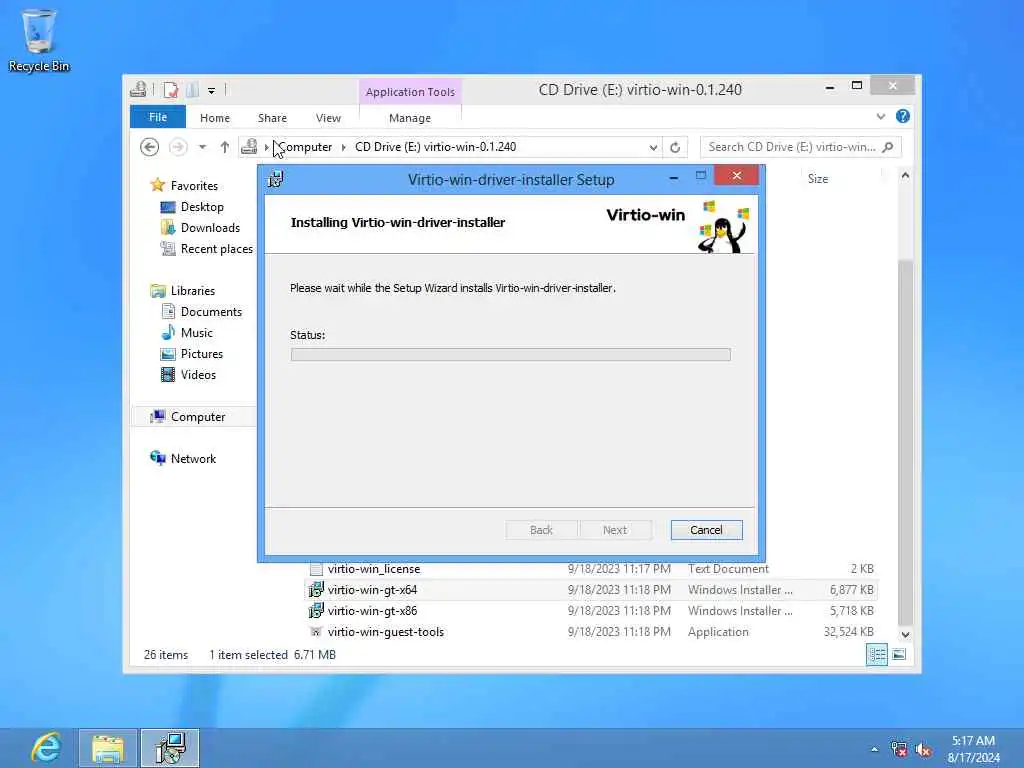Click the New folder quick access icon

click(x=192, y=90)
